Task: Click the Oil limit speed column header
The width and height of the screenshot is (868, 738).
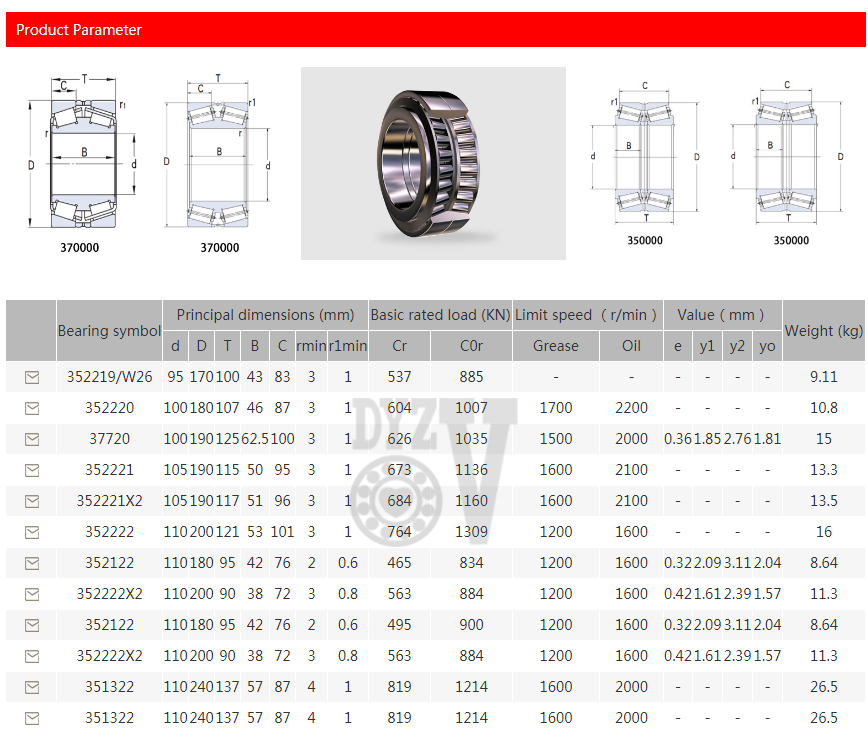Action: [x=631, y=346]
